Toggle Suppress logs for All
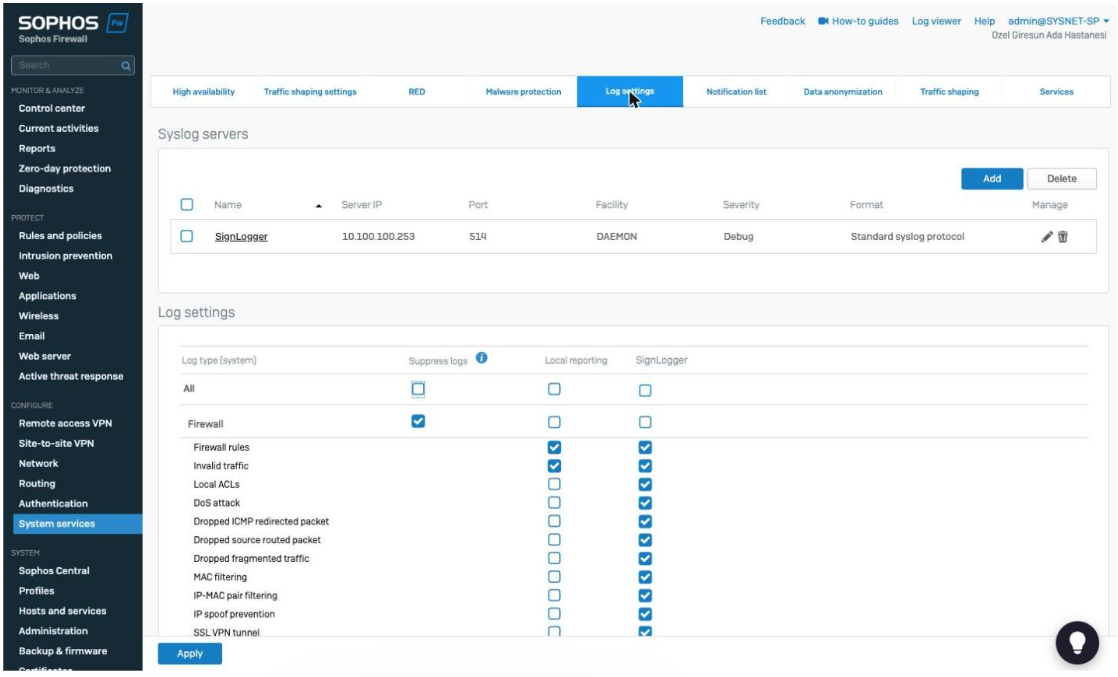This screenshot has height=677, width=1118. point(418,390)
